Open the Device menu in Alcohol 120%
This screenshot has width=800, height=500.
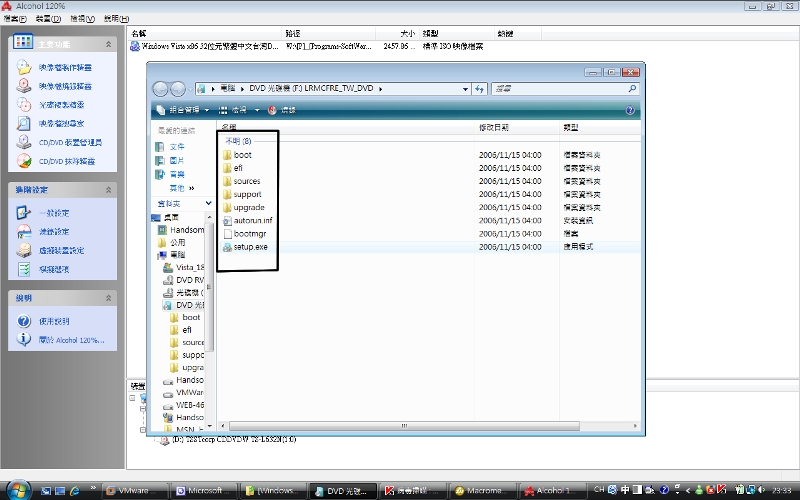[48, 19]
